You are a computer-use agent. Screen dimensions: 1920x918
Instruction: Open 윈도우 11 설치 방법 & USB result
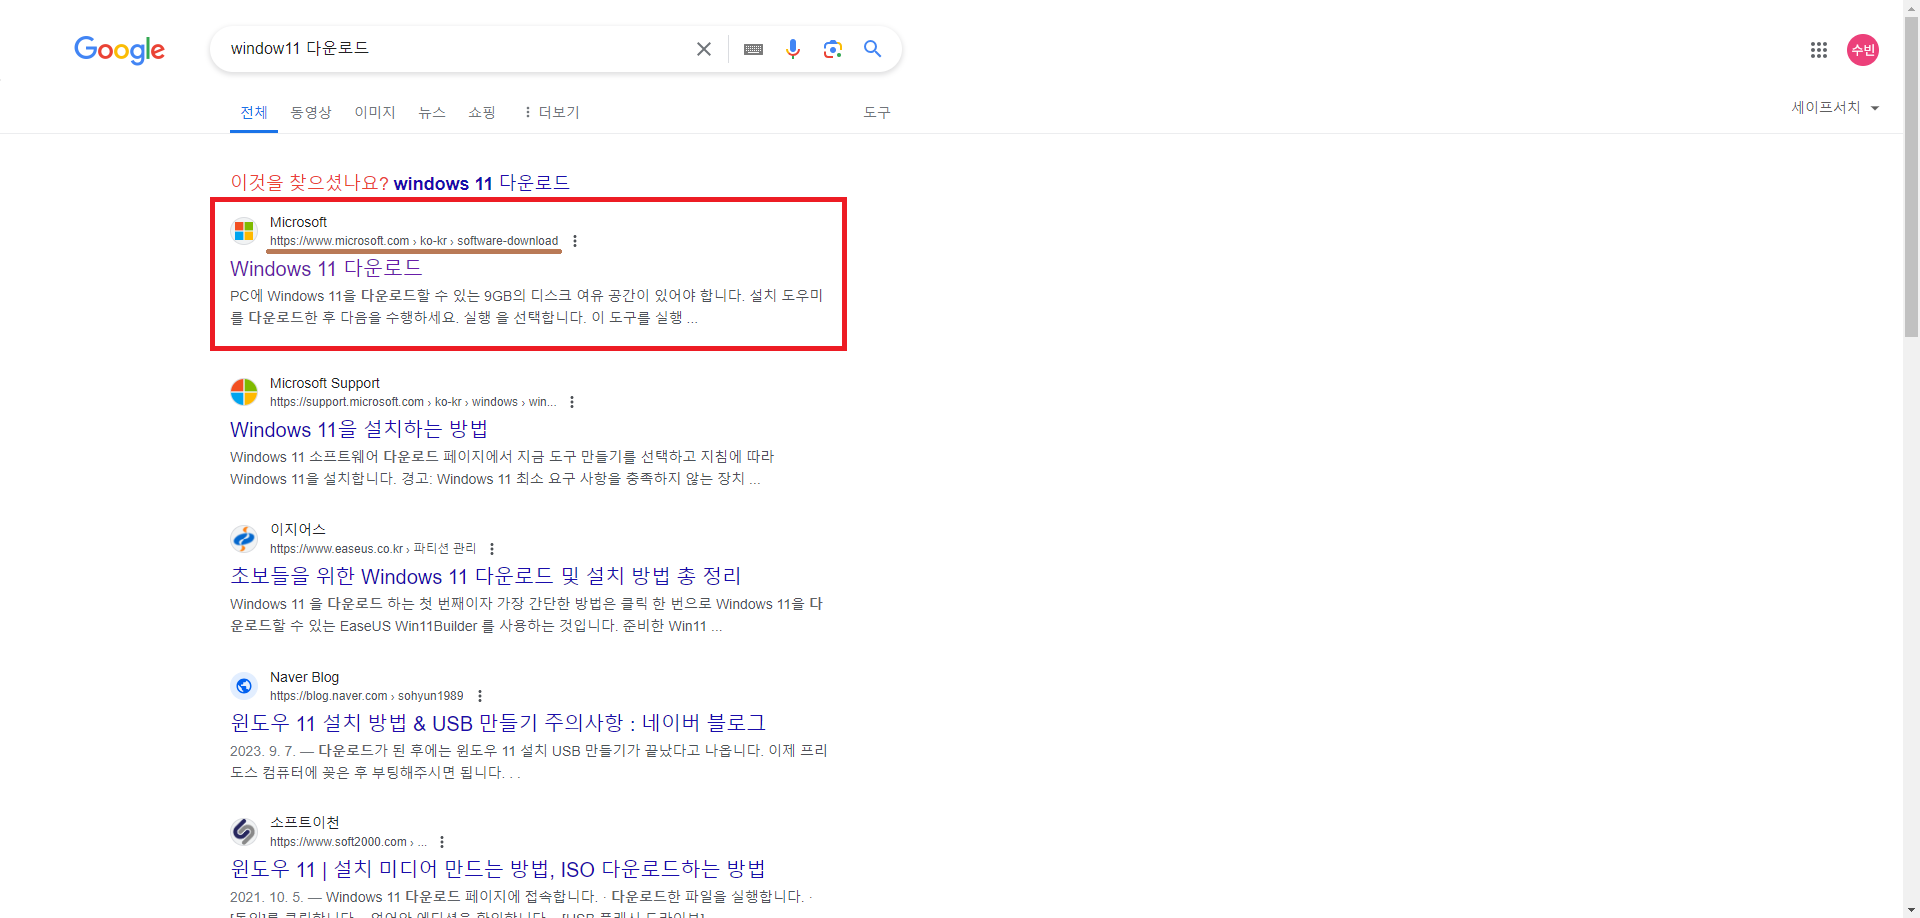coord(498,723)
